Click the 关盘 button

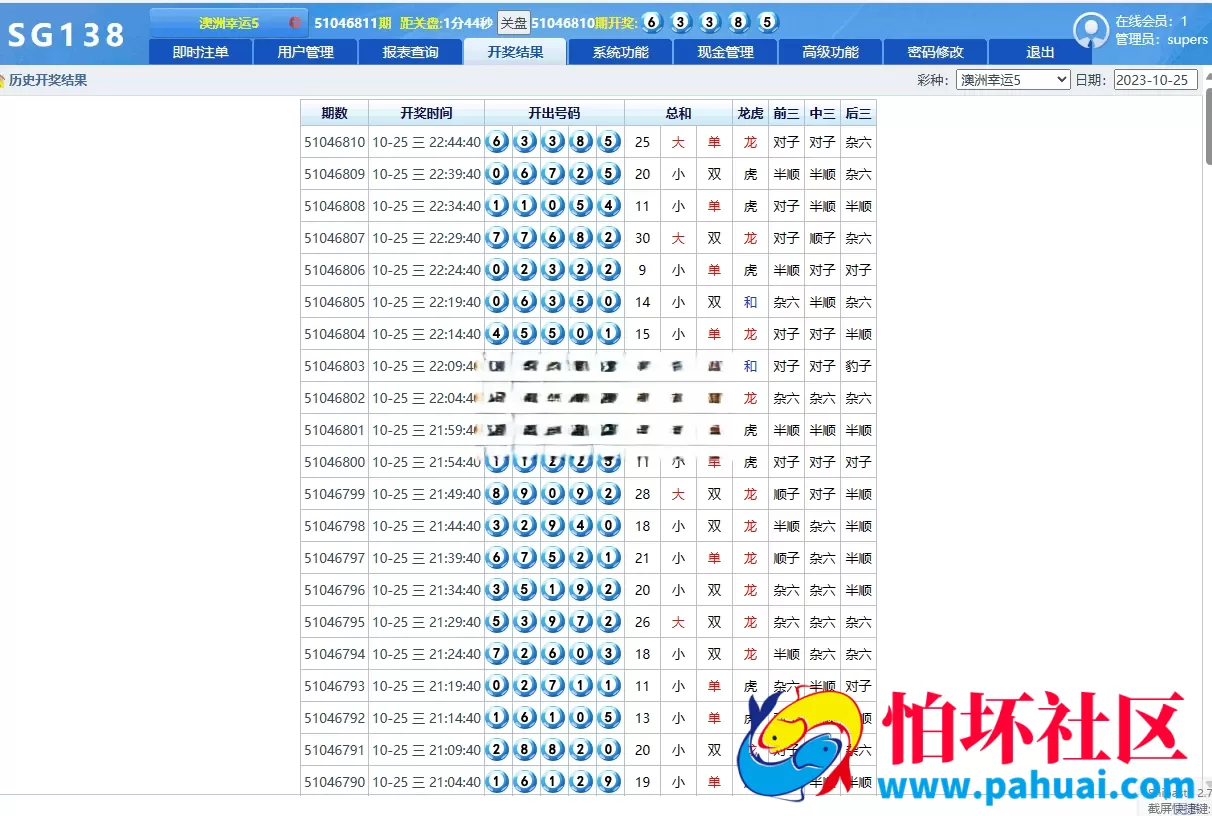513,22
